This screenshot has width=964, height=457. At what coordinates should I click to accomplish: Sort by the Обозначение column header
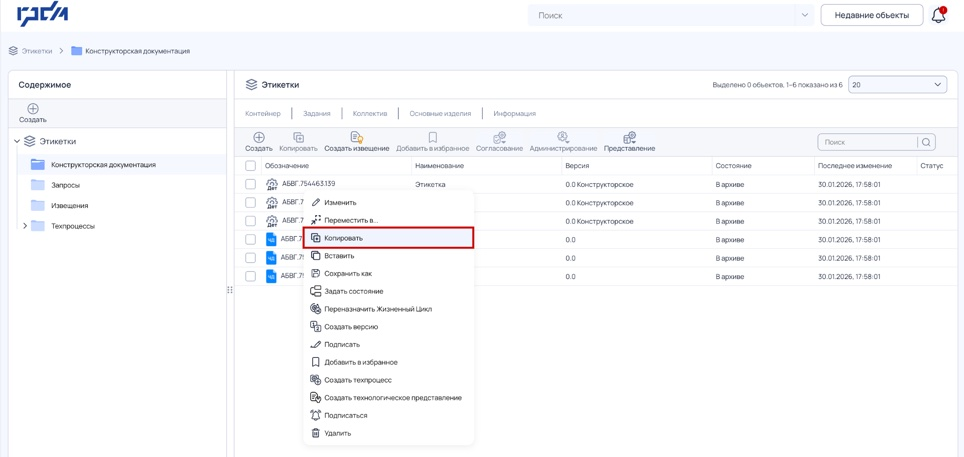click(286, 166)
